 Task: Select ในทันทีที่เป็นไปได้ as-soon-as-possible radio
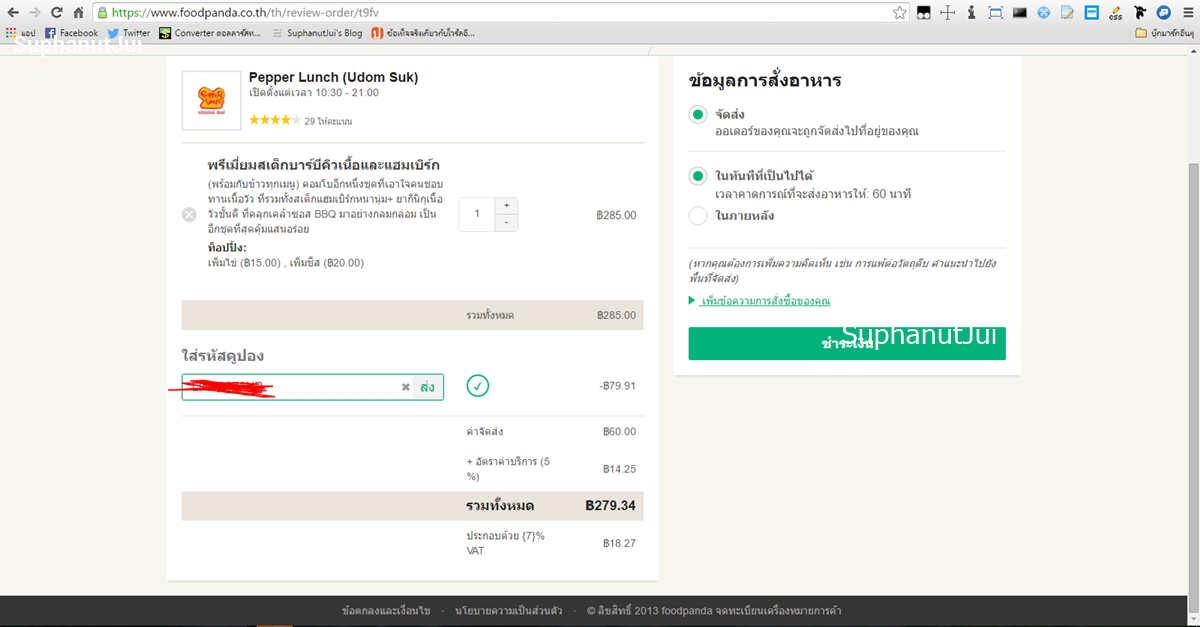pyautogui.click(x=698, y=176)
